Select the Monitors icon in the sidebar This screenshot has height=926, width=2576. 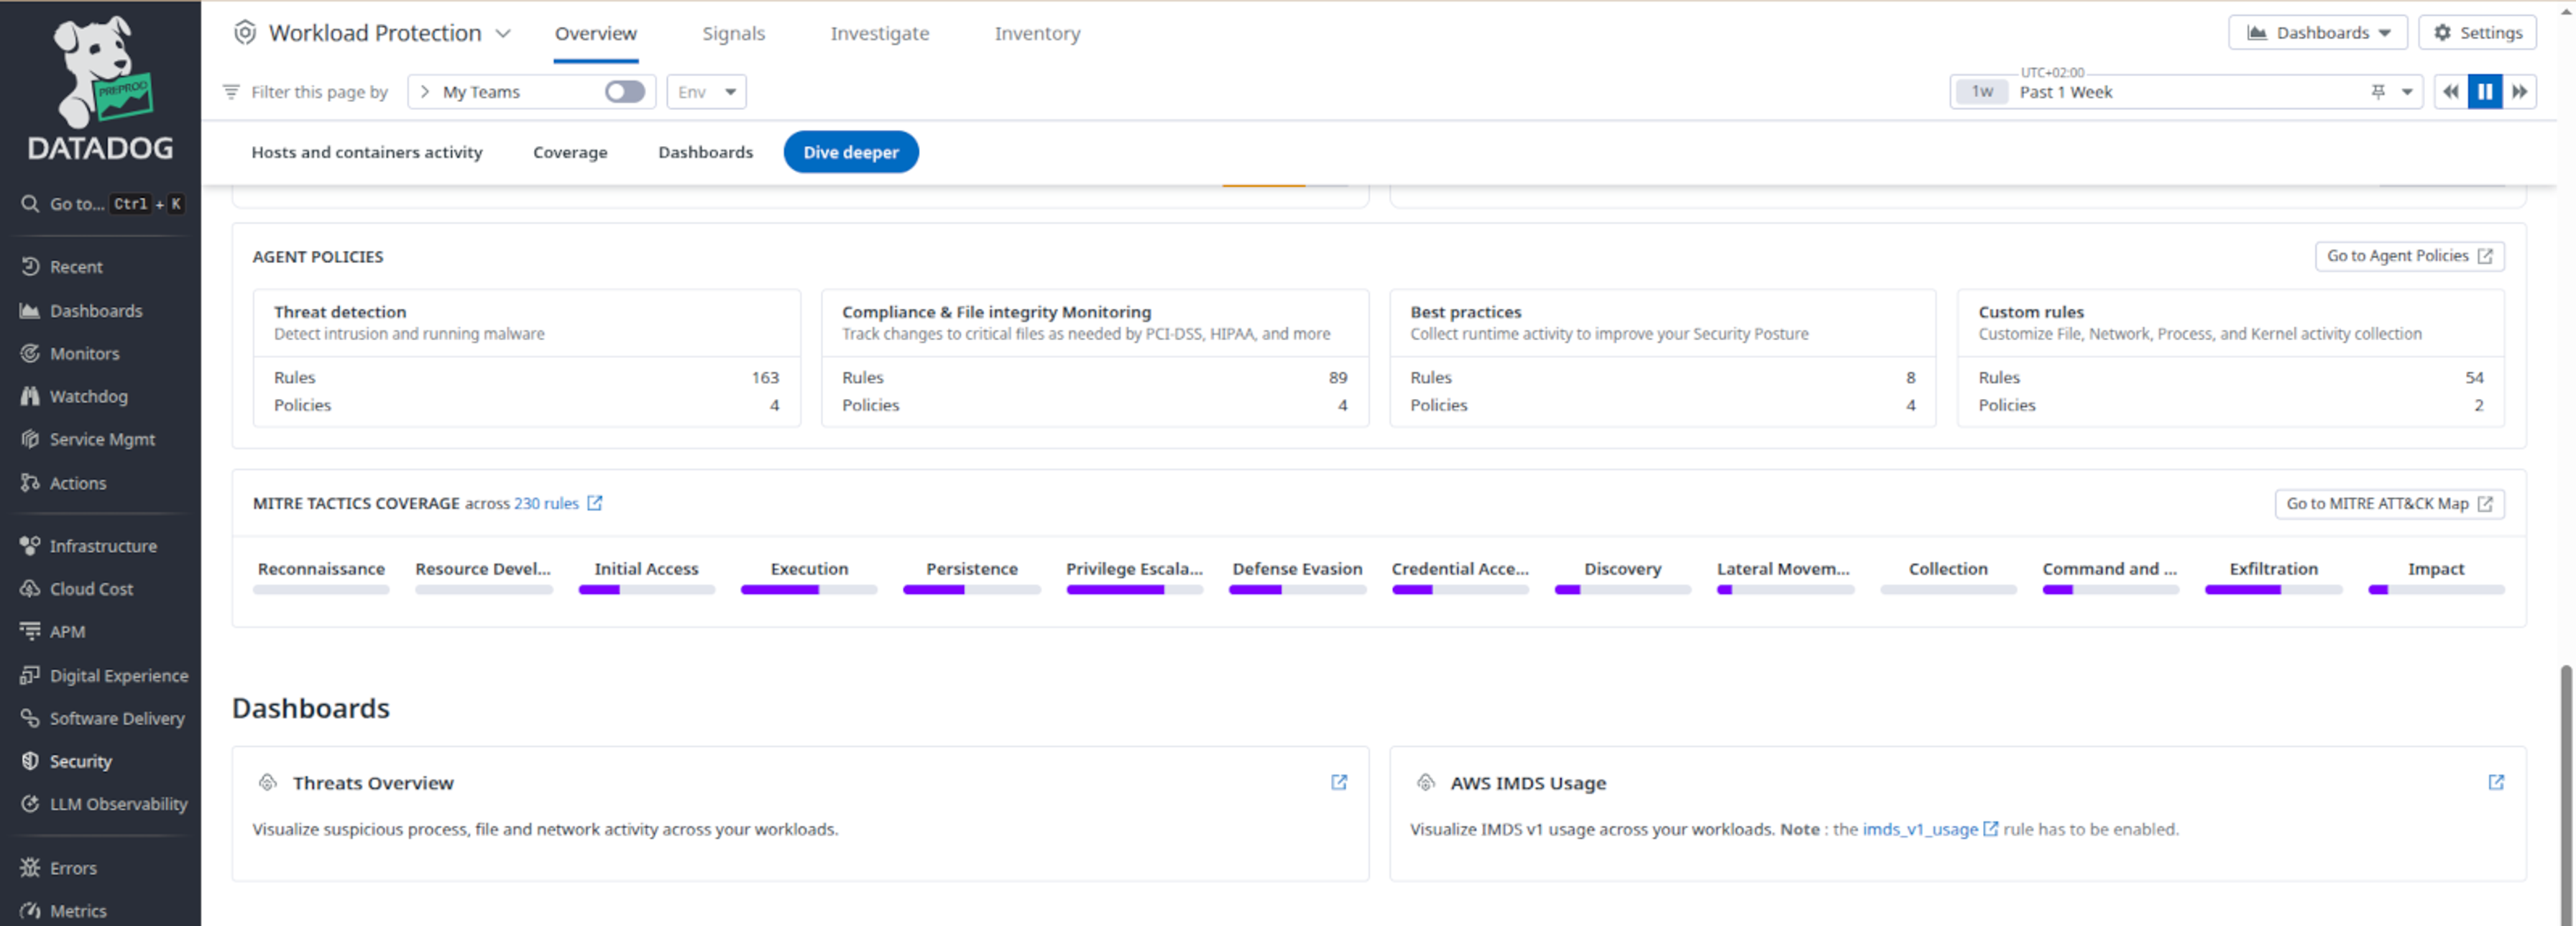tap(30, 353)
